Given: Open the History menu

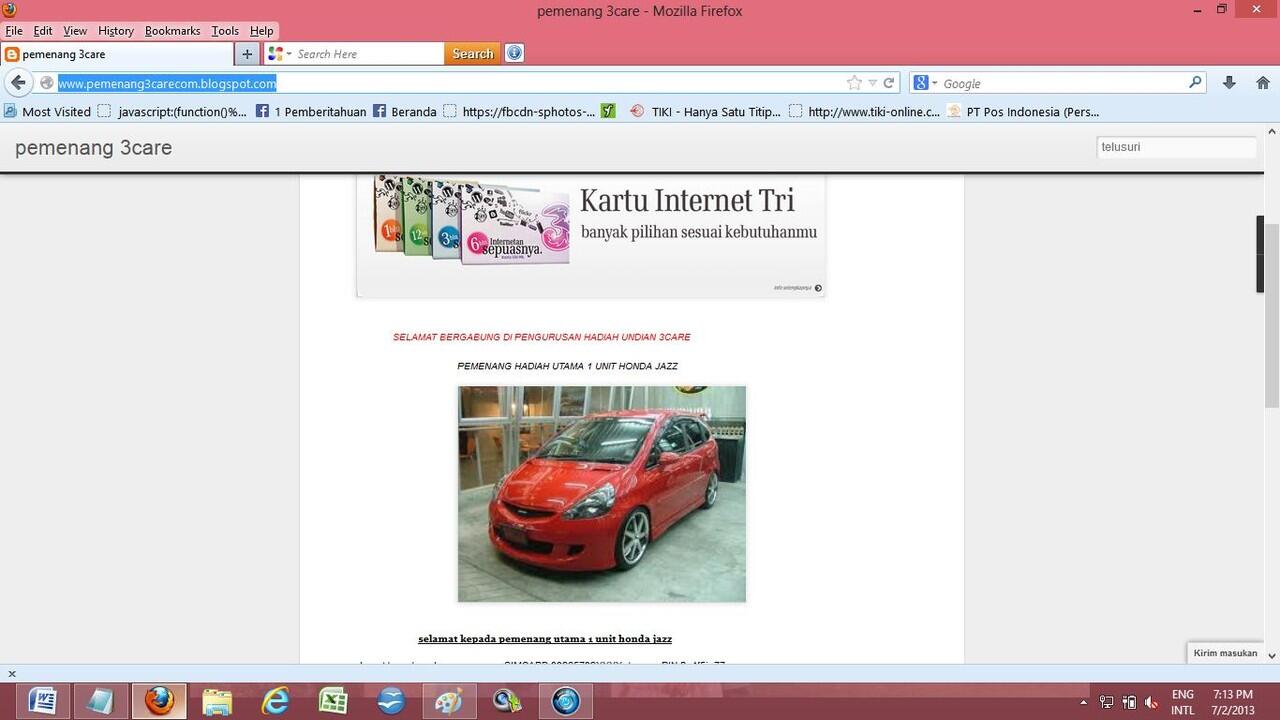Looking at the screenshot, I should tap(116, 31).
